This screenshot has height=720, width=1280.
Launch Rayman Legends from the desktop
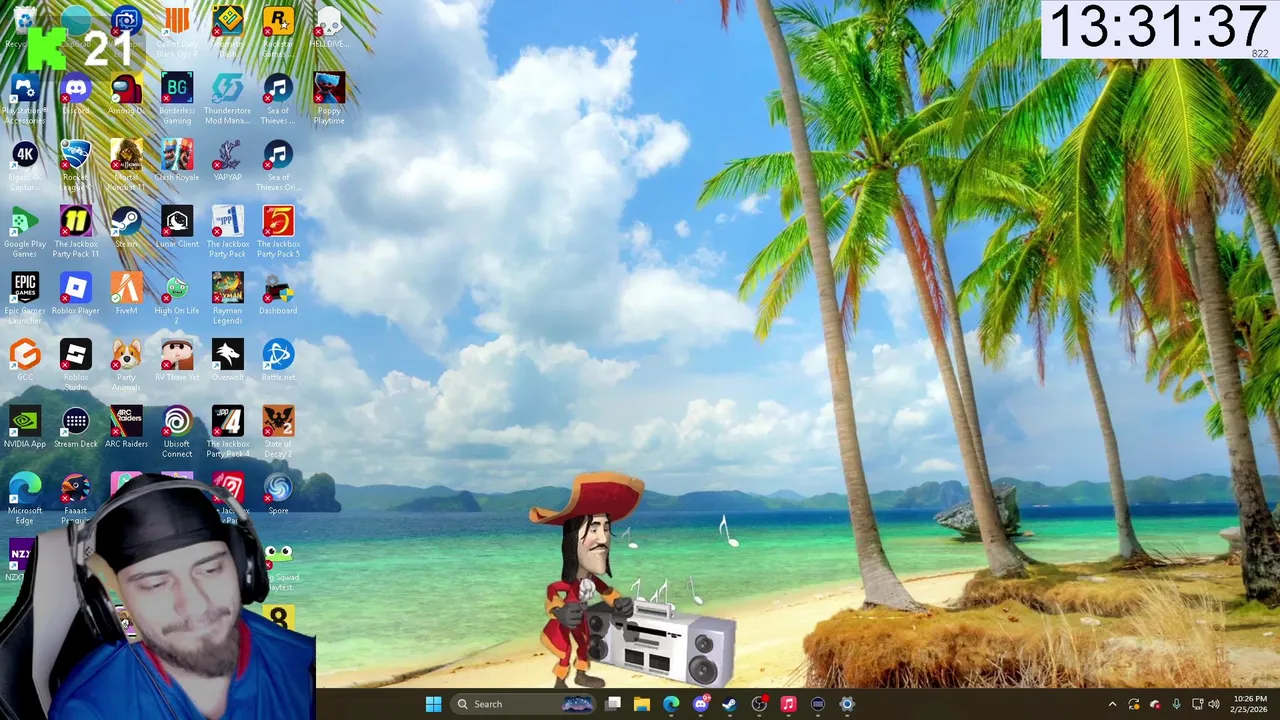tap(227, 299)
